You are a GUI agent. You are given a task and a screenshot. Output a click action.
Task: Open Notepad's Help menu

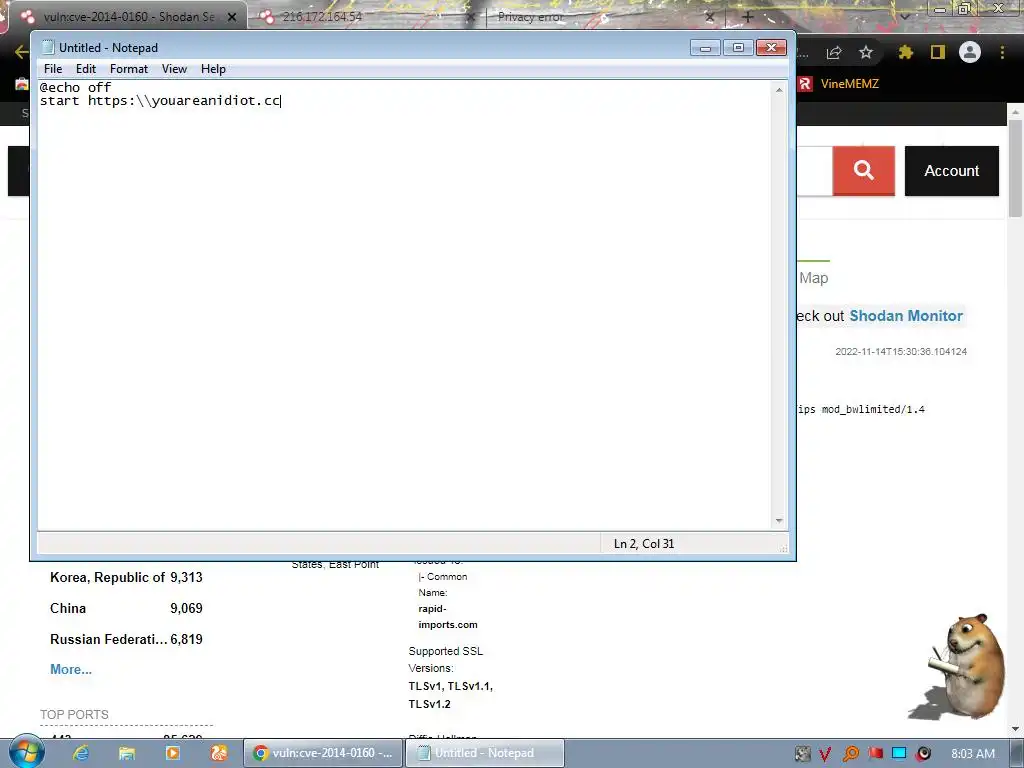[x=213, y=69]
